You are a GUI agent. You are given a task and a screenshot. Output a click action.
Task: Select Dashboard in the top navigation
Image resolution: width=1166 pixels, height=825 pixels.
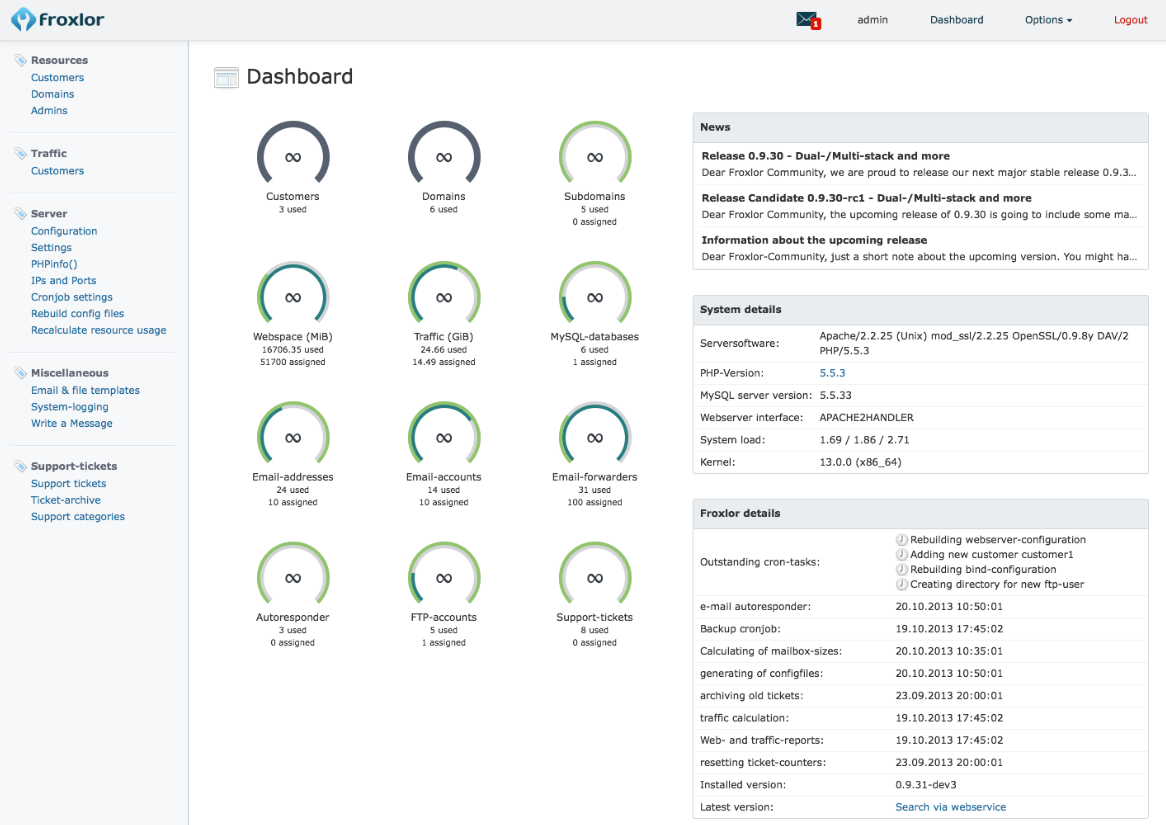tap(956, 19)
